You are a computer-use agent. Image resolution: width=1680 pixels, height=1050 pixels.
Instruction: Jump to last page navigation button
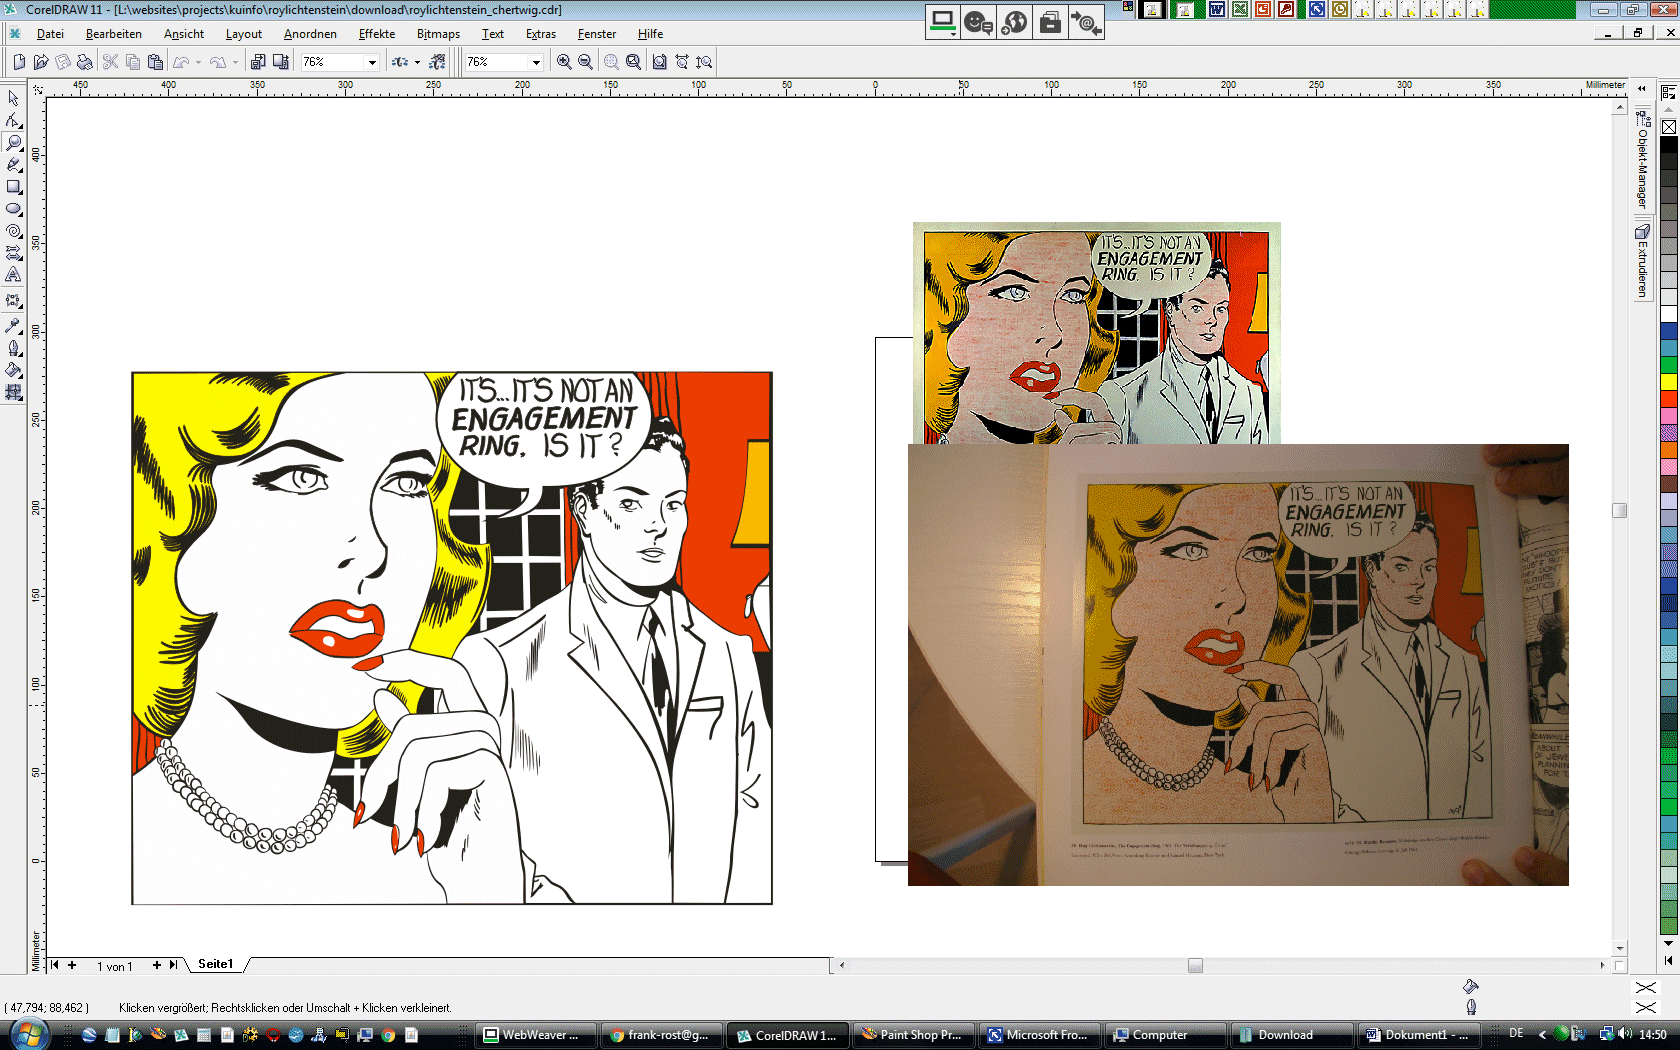[x=173, y=965]
